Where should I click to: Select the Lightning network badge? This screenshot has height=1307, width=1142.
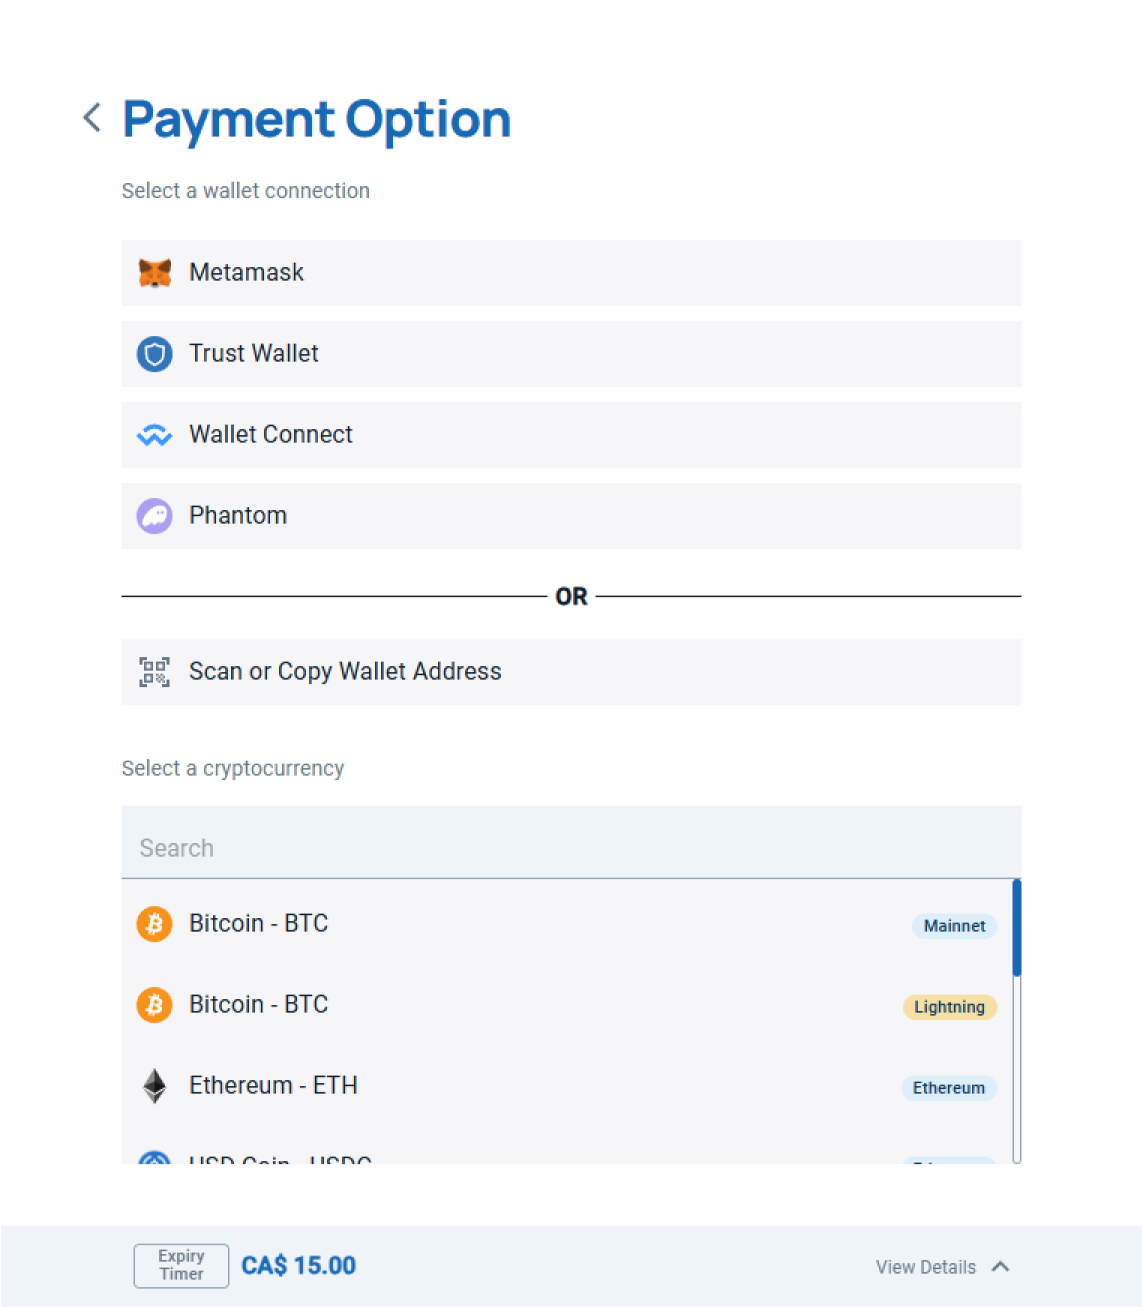(949, 1007)
